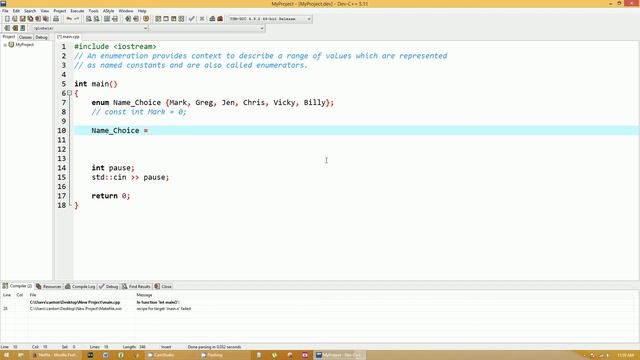Viewport: 640px width, 360px height.
Task: Open the Windows Start button
Action: [x=6, y=355]
